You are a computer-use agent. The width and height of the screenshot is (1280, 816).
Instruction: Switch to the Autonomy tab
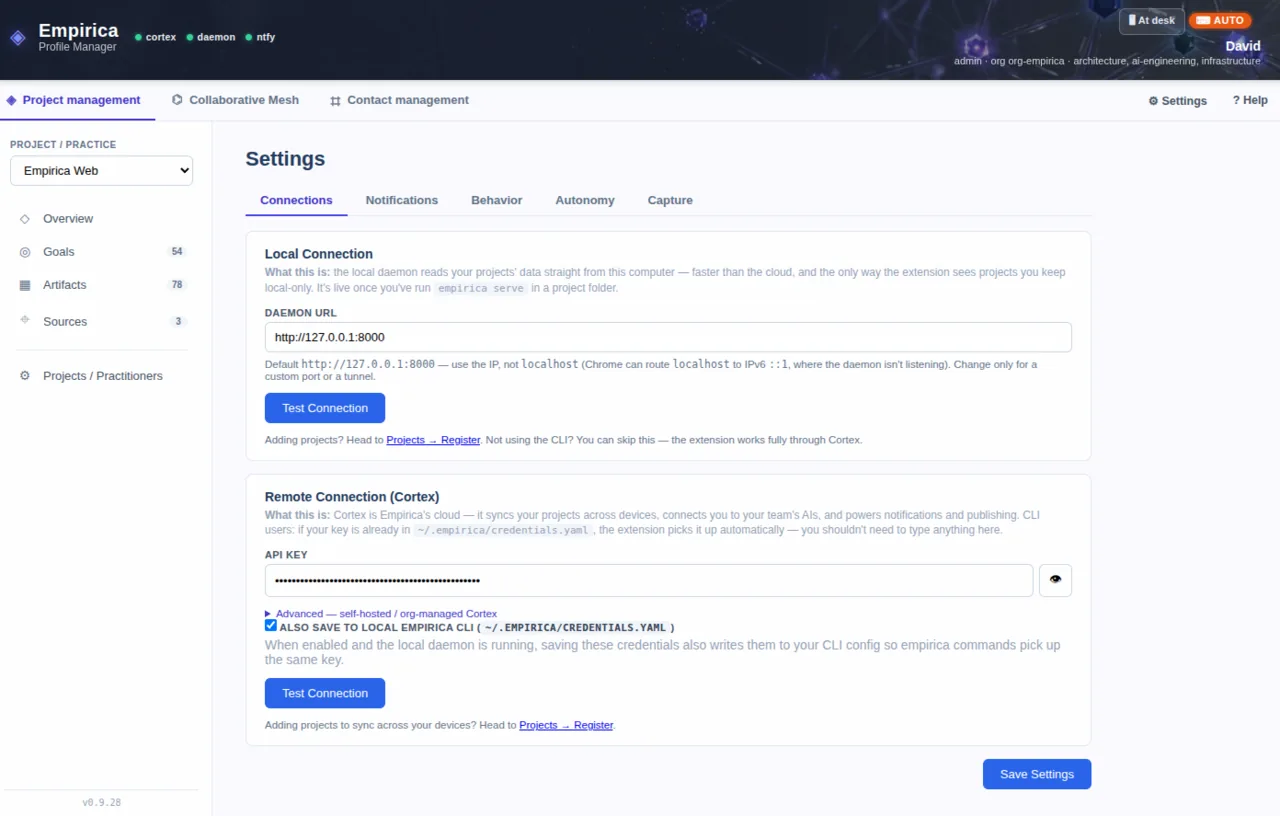click(x=585, y=200)
